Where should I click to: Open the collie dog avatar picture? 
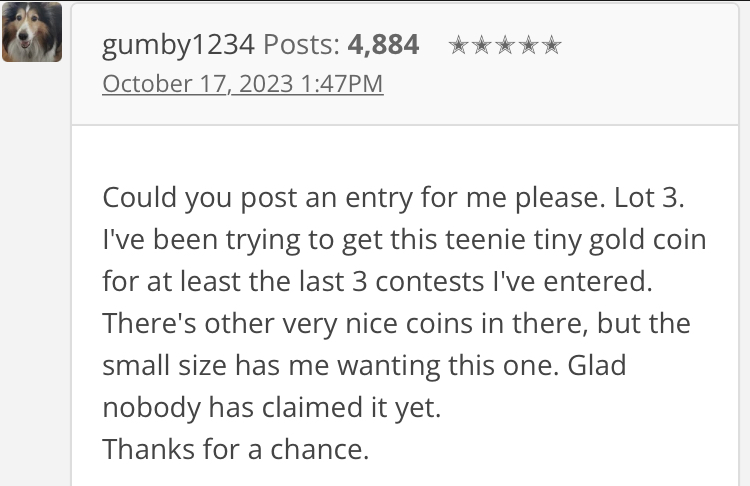tap(32, 32)
